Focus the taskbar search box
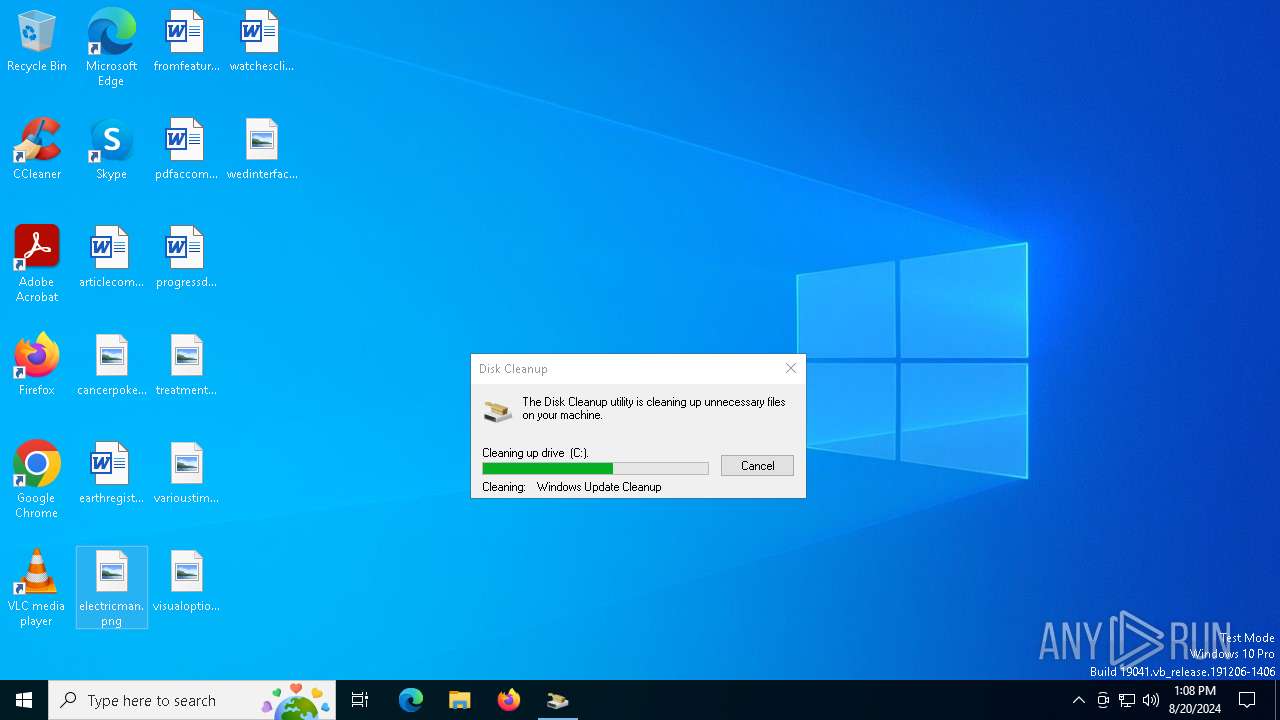 (x=192, y=700)
